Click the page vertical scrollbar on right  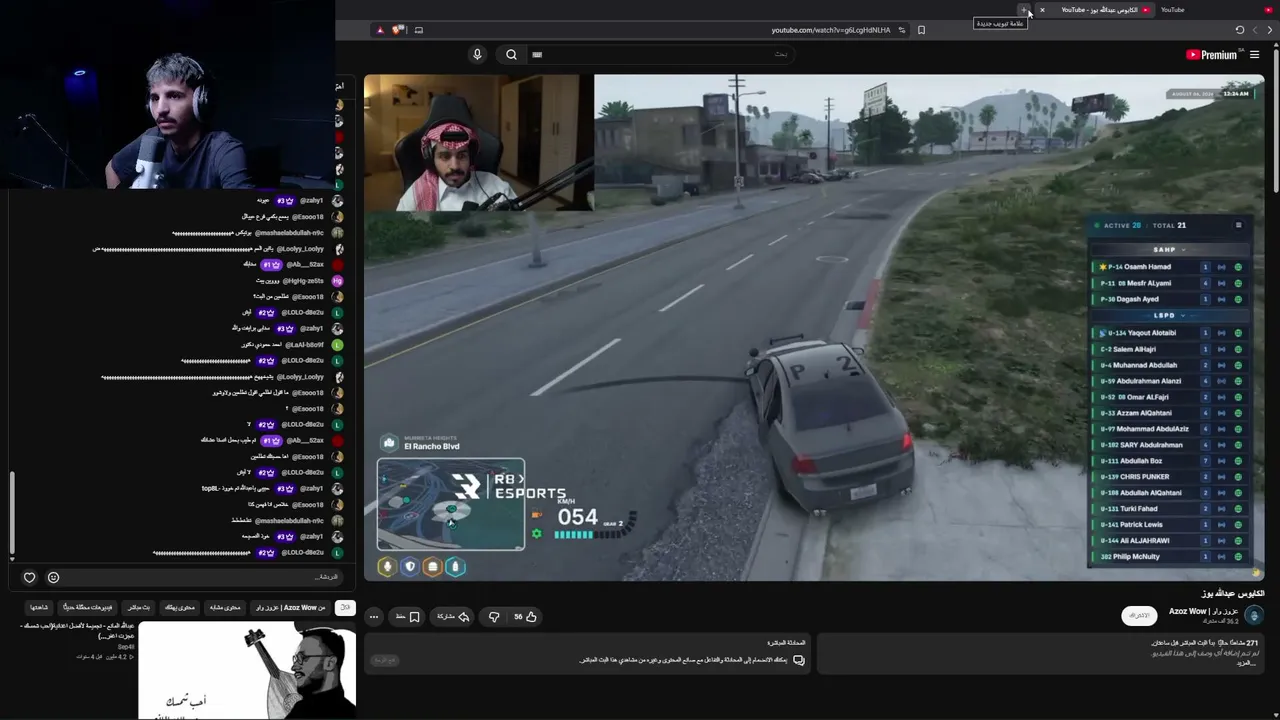[1275, 120]
